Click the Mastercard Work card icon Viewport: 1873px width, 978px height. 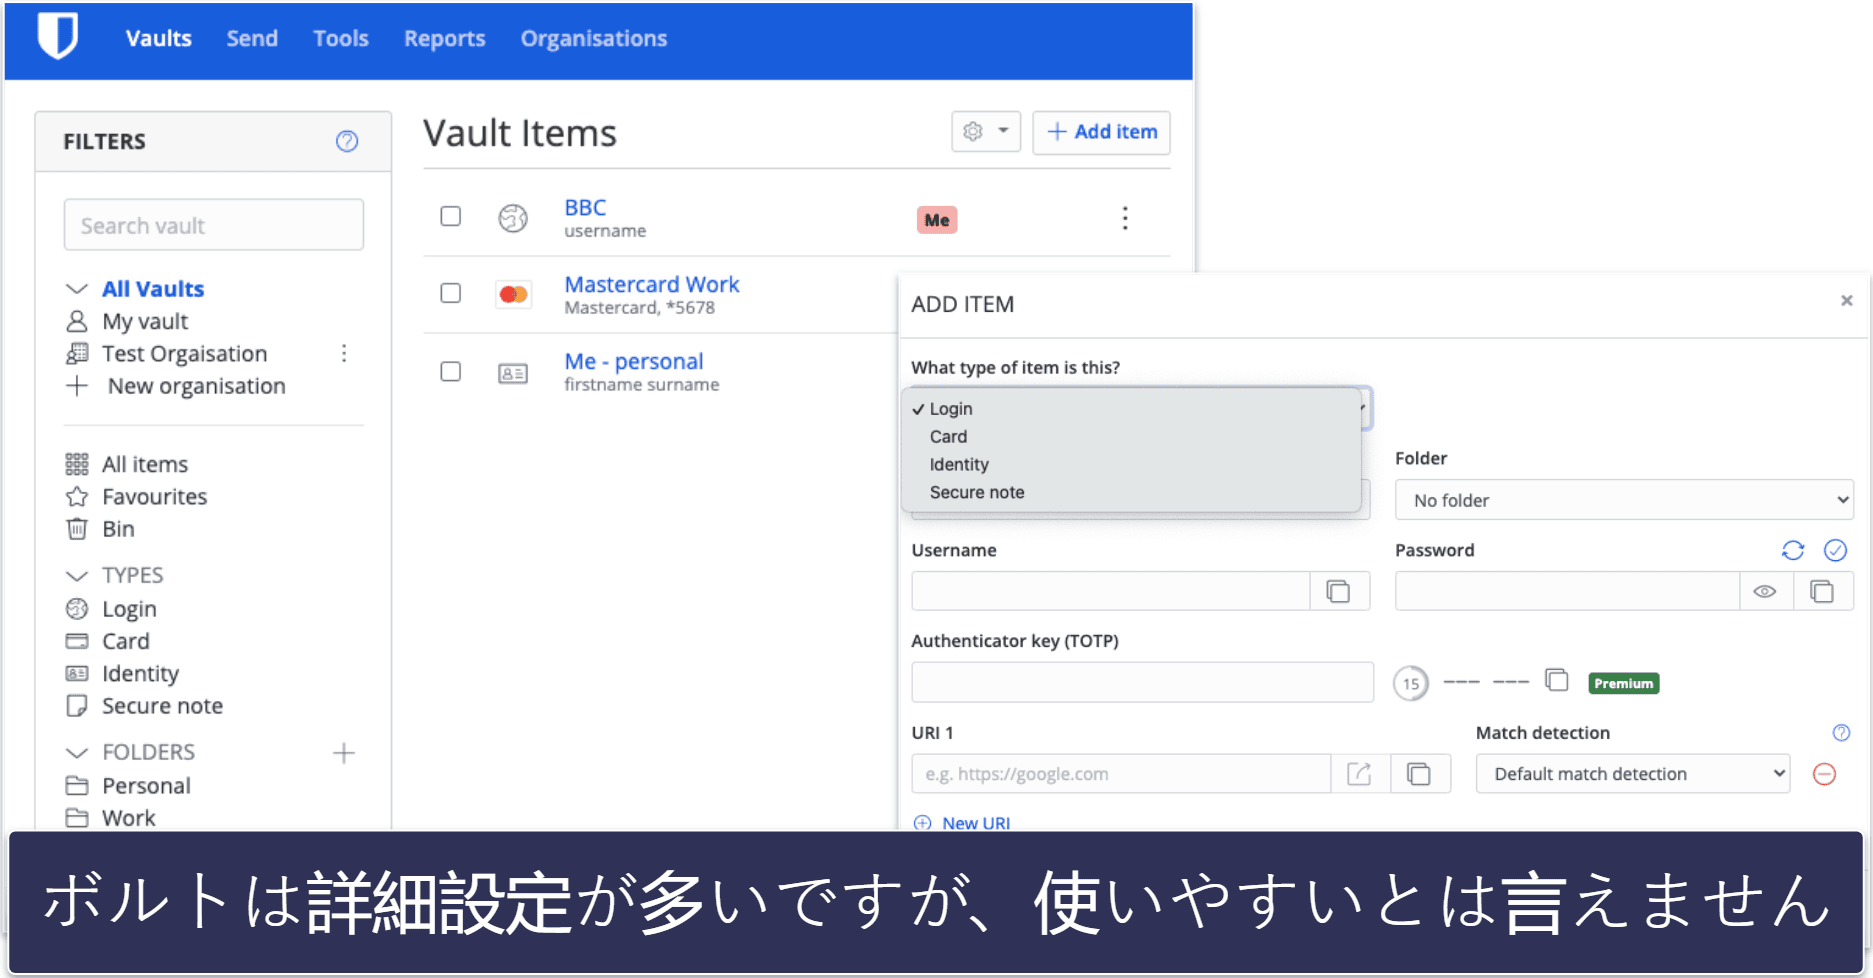click(x=514, y=294)
